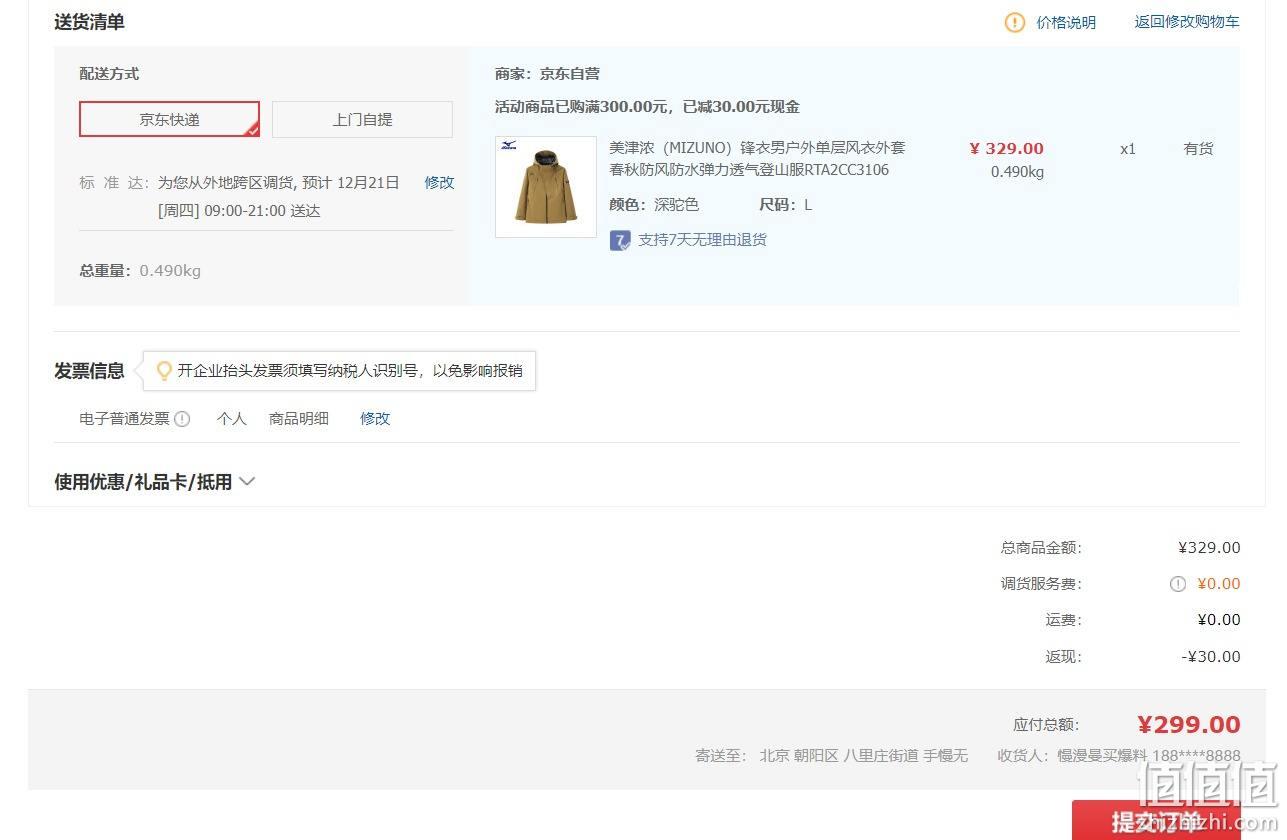The width and height of the screenshot is (1287, 840).
Task: Click the cashback amount -¥30.00
Action: (x=1210, y=657)
